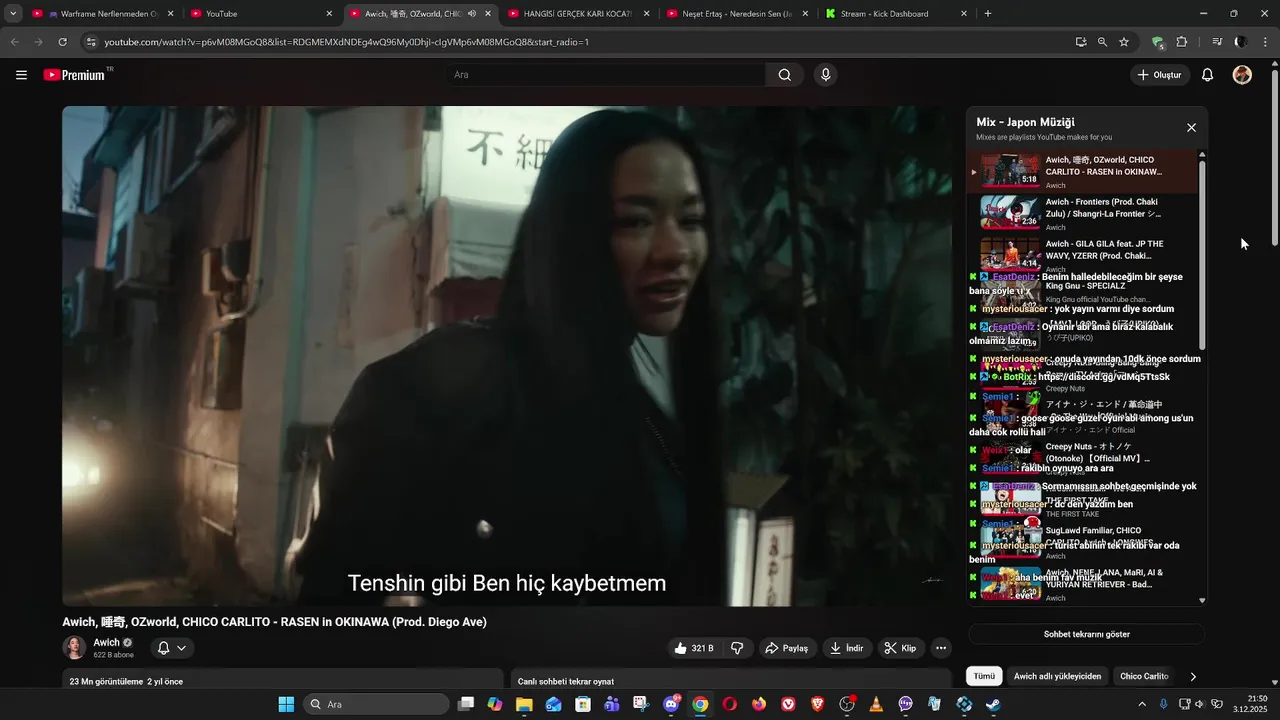The height and width of the screenshot is (720, 1280).
Task: Open the browser media controls icon
Action: point(1217,42)
